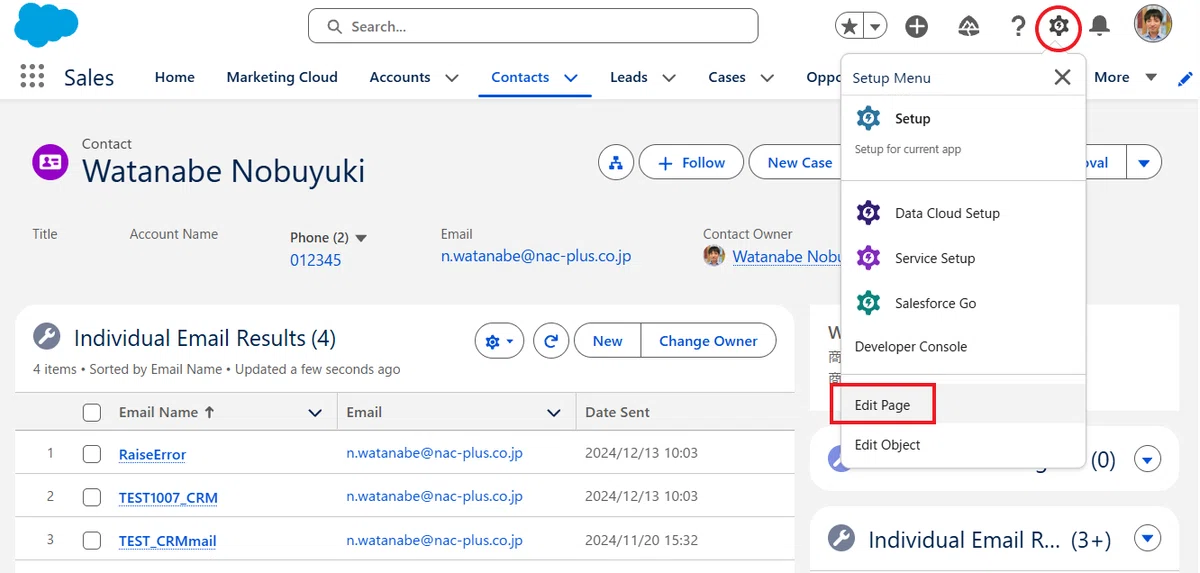Select the TEST_CRMmail row checkbox
The width and height of the screenshot is (1200, 573).
[92, 541]
